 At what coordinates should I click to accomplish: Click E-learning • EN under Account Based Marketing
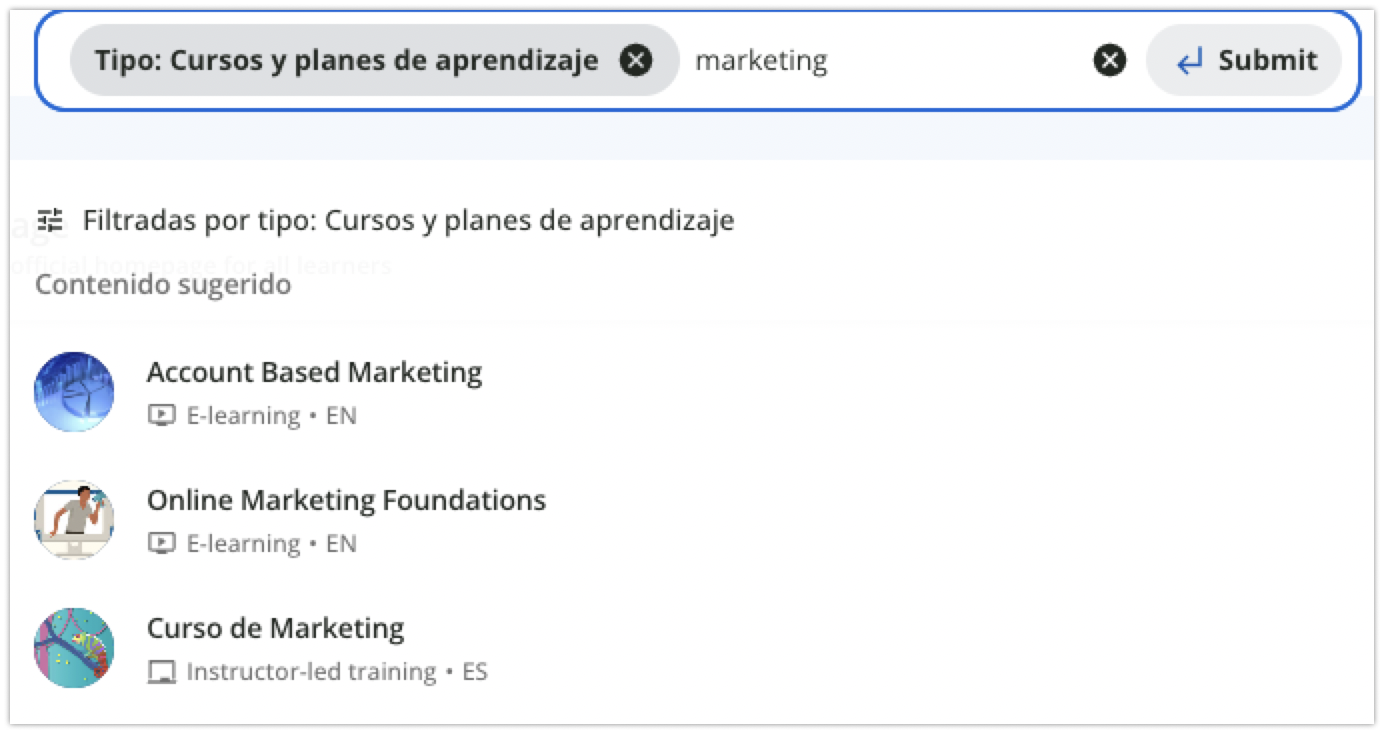[x=271, y=415]
